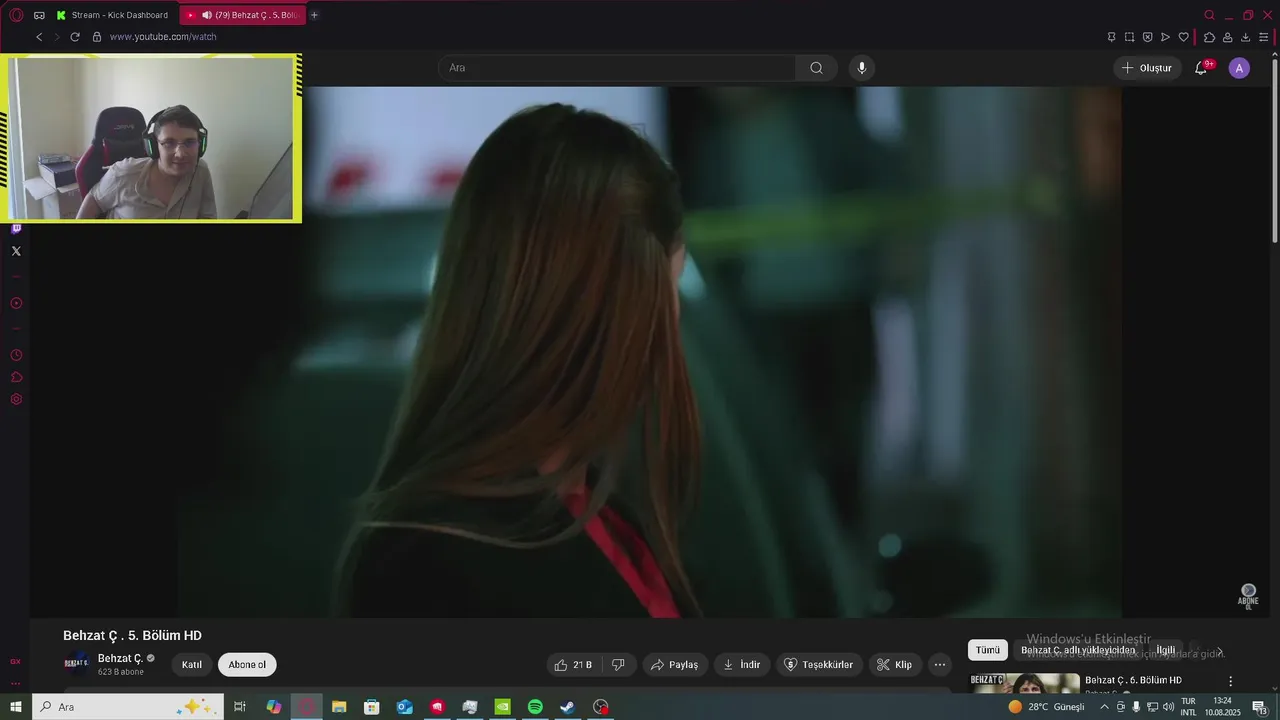Image resolution: width=1280 pixels, height=720 pixels.
Task: Click the Teşekkürler thanks button
Action: click(819, 665)
